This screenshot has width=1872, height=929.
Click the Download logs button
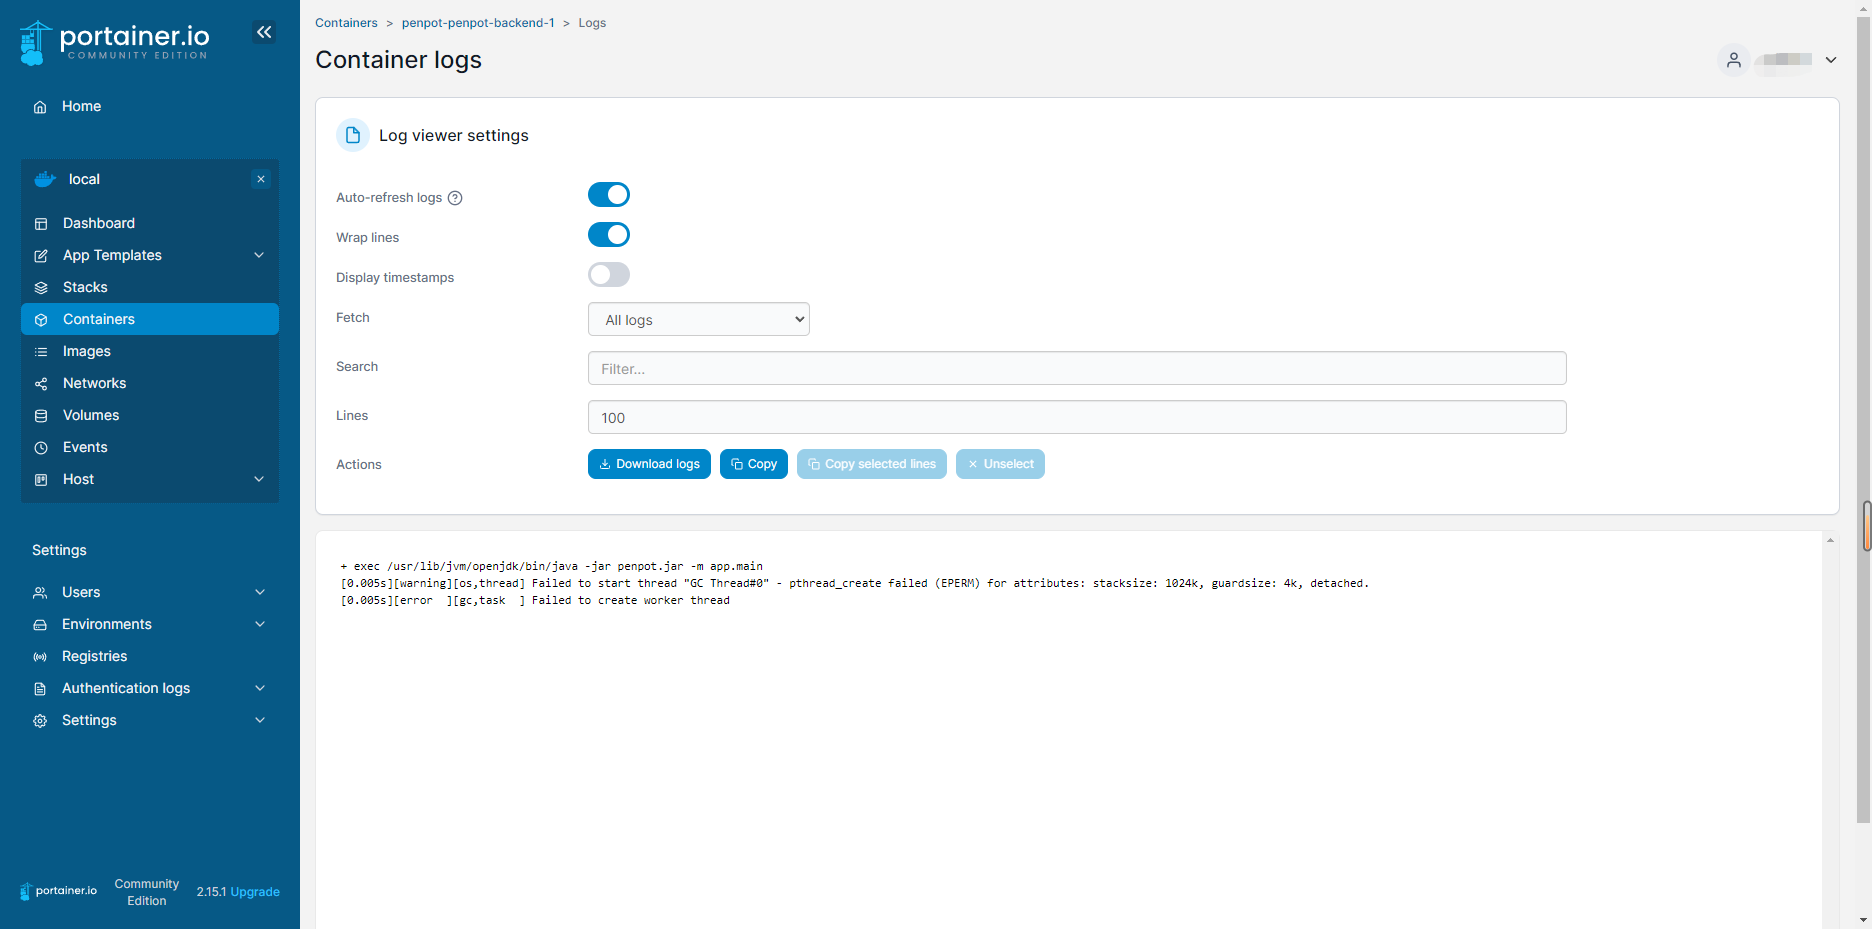[x=650, y=464]
